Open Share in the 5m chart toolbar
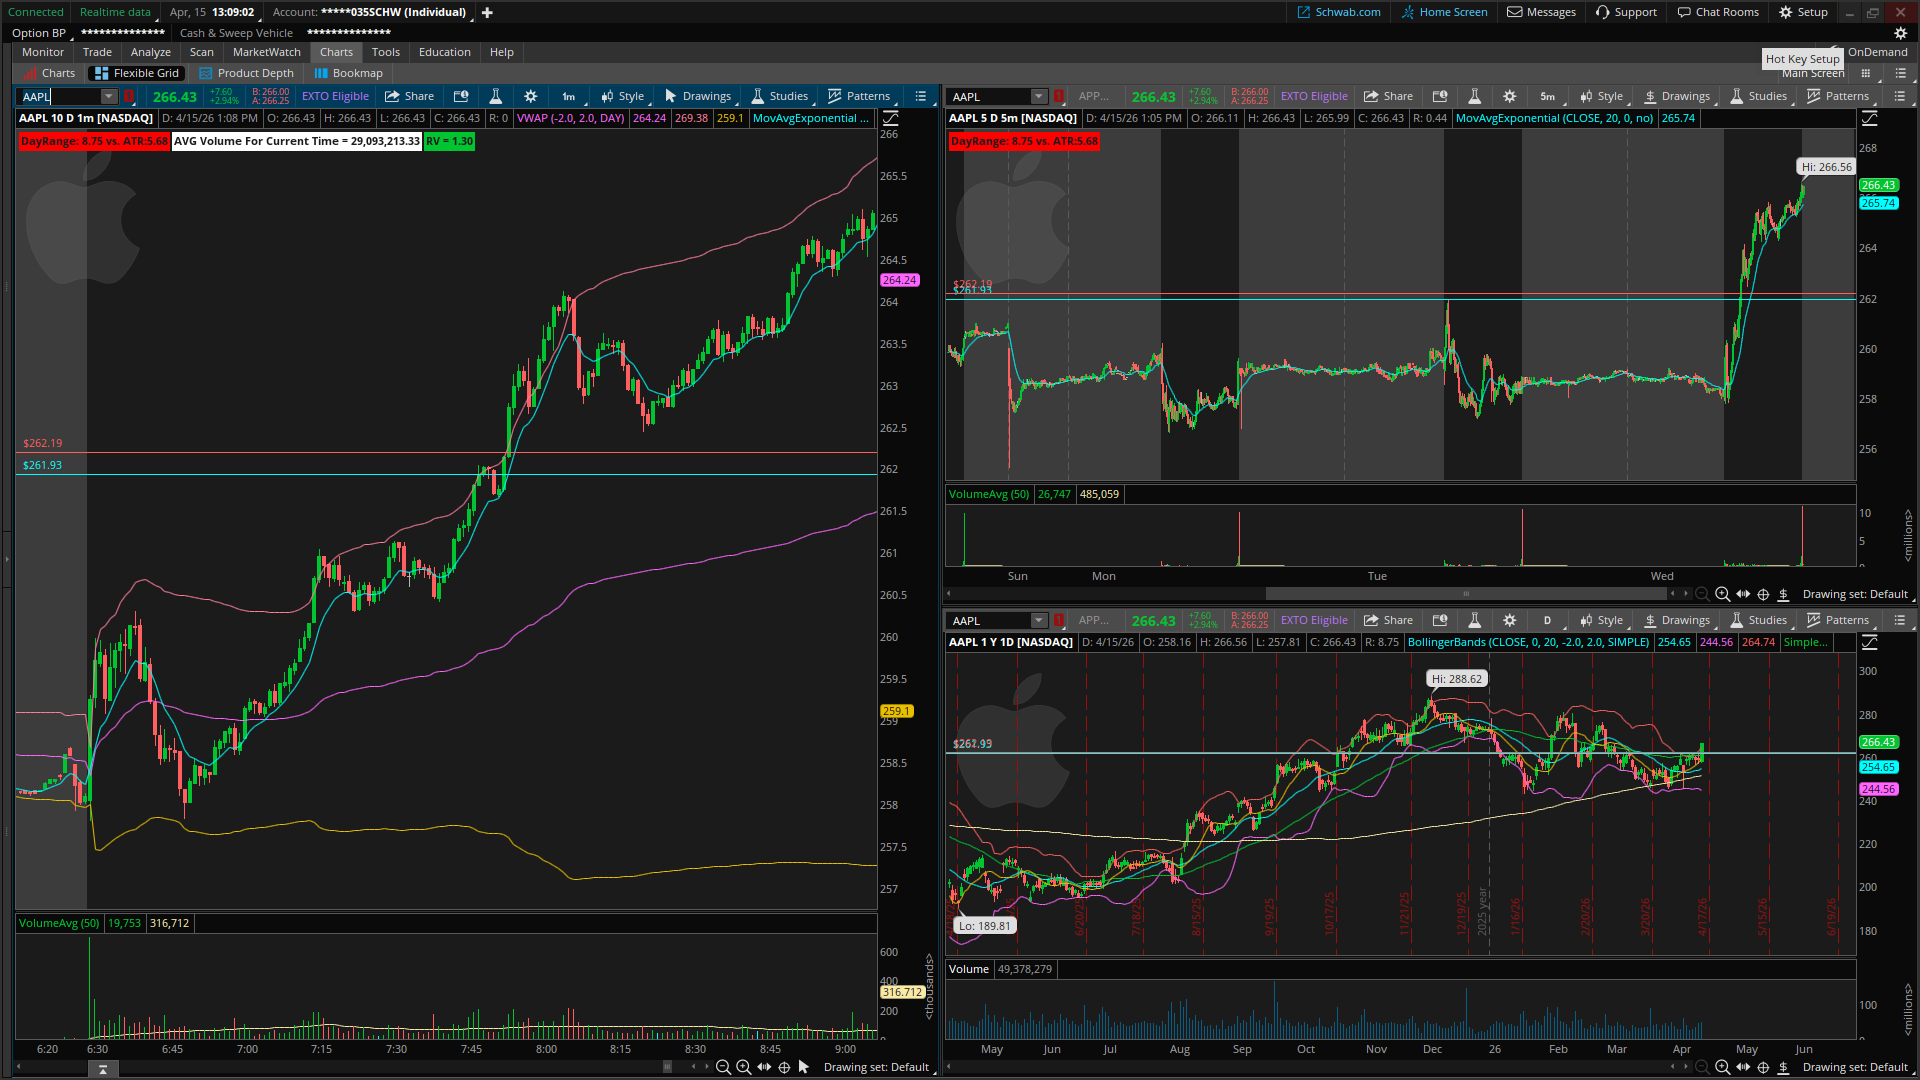This screenshot has width=1920, height=1080. [1389, 97]
